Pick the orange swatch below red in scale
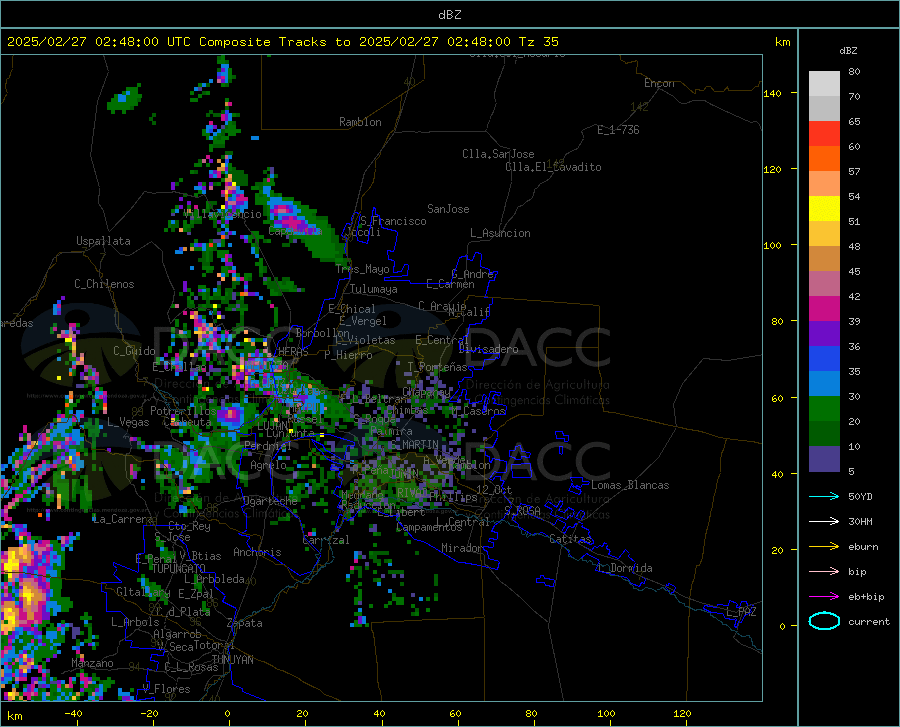The width and height of the screenshot is (900, 727). pos(824,159)
